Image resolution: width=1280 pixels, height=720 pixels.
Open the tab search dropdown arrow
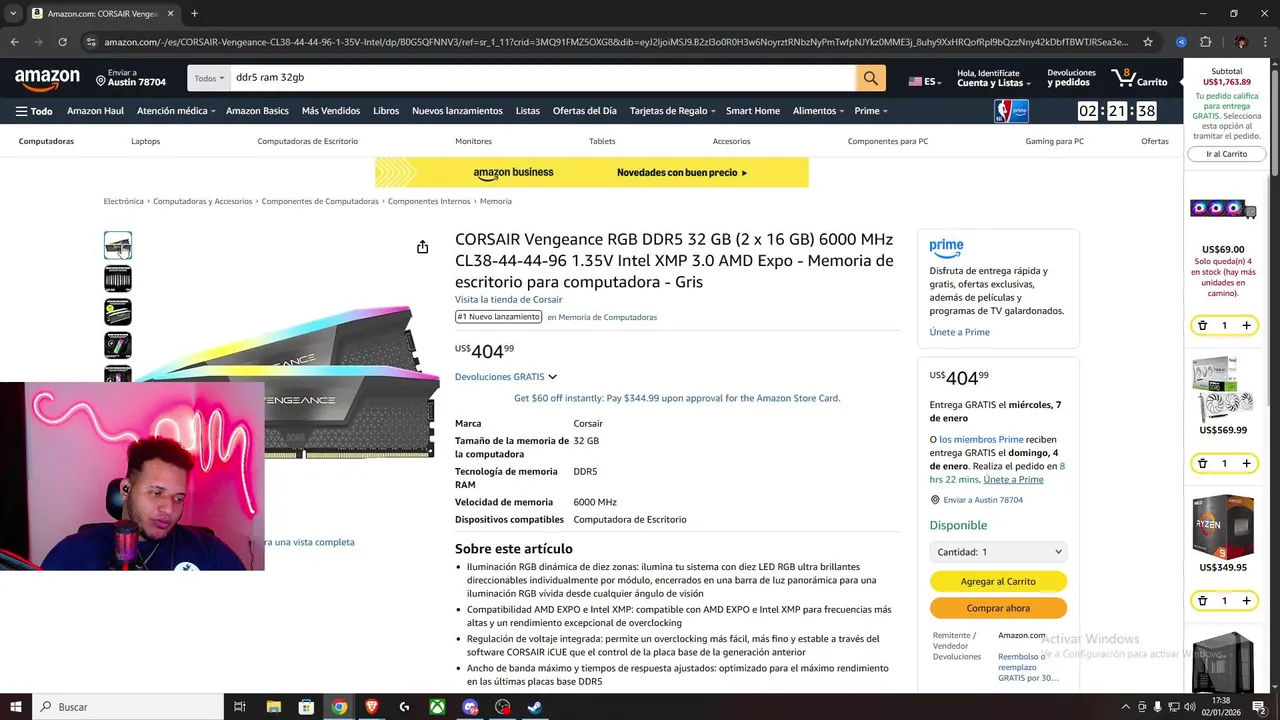tap(12, 13)
